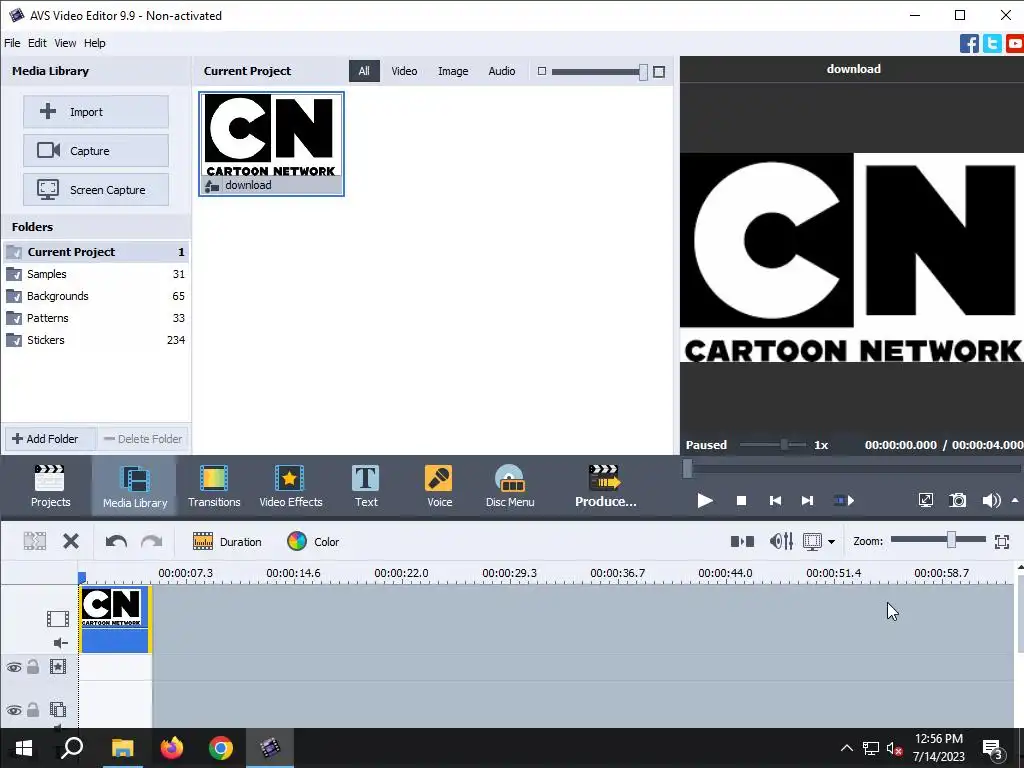Image resolution: width=1024 pixels, height=768 pixels.
Task: Open the transition timeline toggle icon
Action: 742,541
